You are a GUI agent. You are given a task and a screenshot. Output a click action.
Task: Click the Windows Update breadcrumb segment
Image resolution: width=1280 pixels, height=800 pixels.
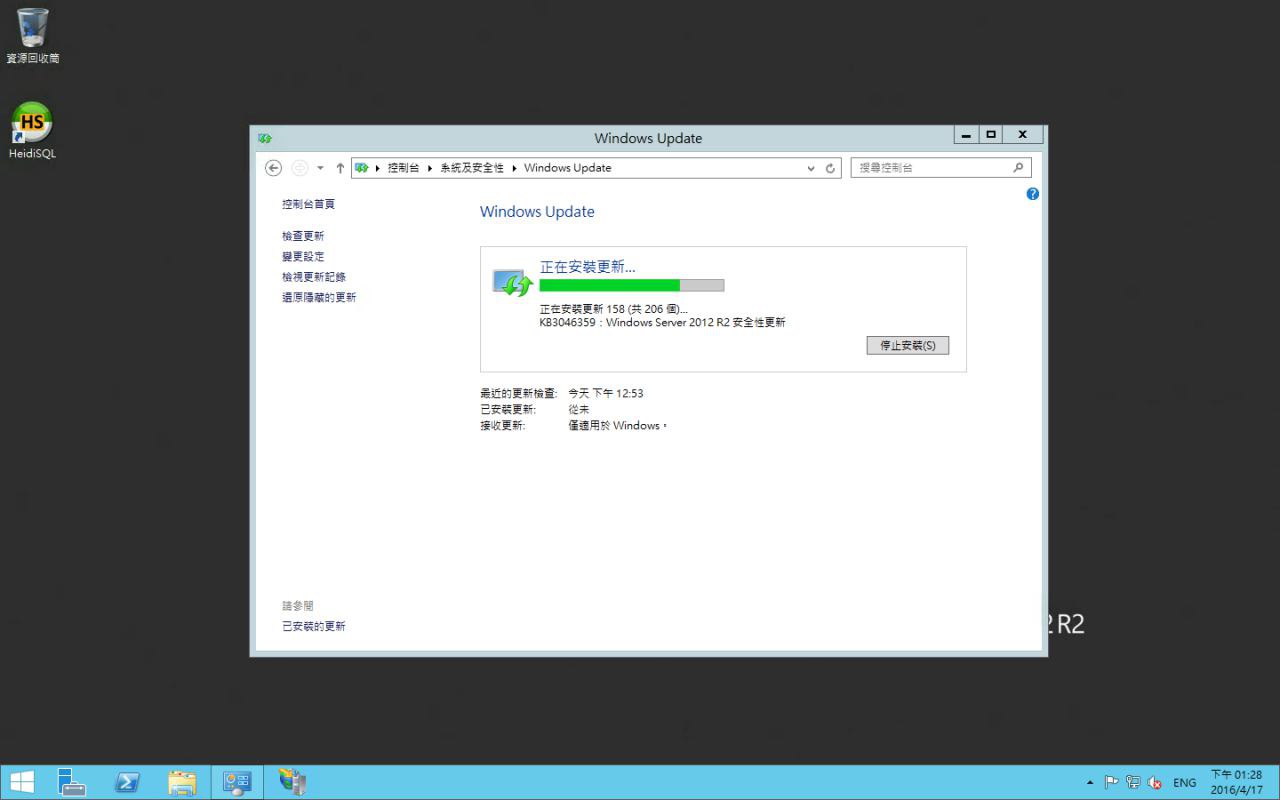tap(567, 168)
